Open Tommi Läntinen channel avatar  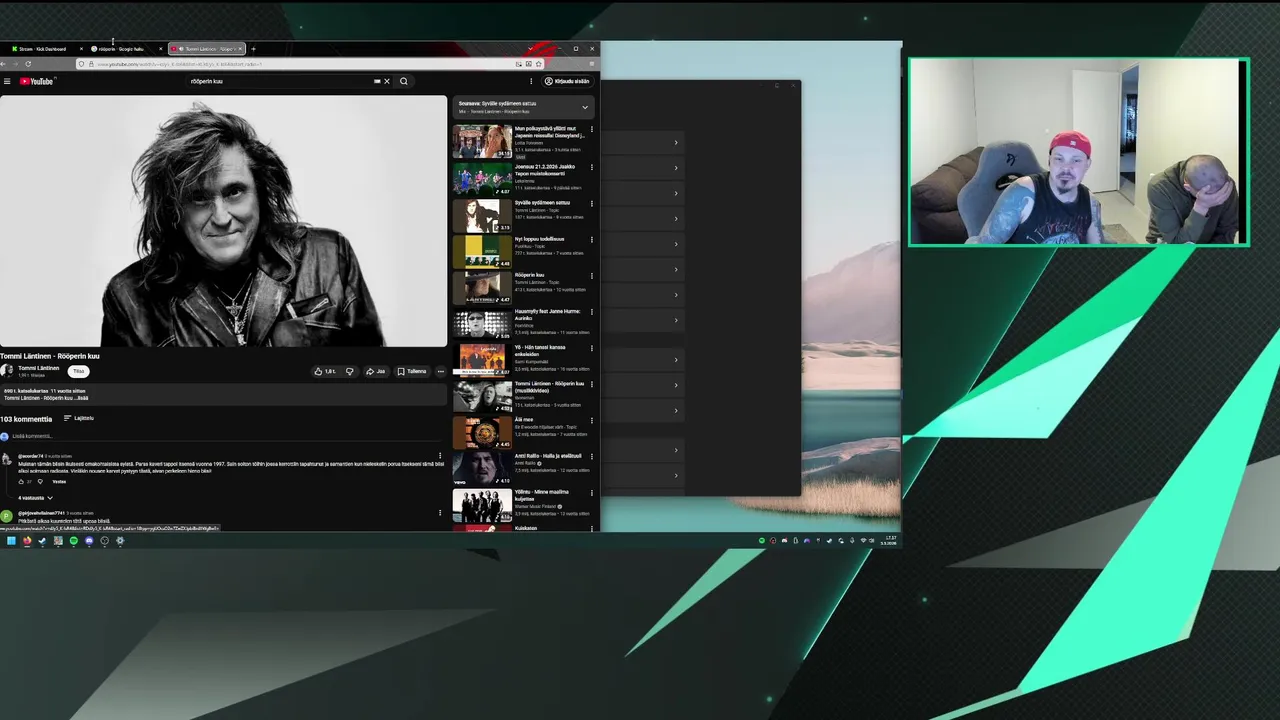click(x=7, y=371)
